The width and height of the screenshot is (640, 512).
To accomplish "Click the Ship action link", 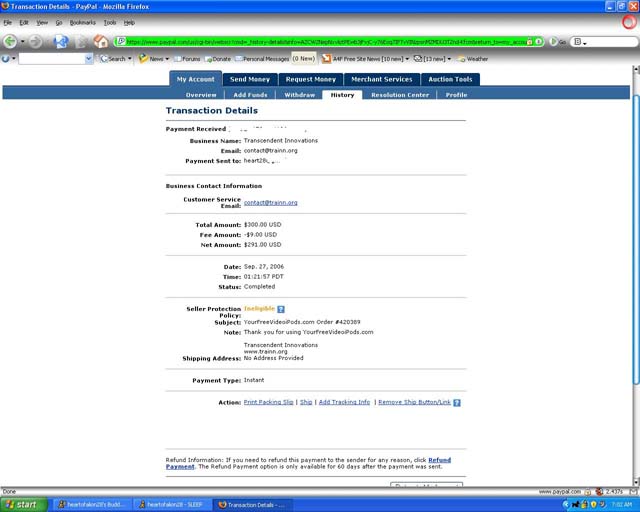I will click(x=306, y=402).
